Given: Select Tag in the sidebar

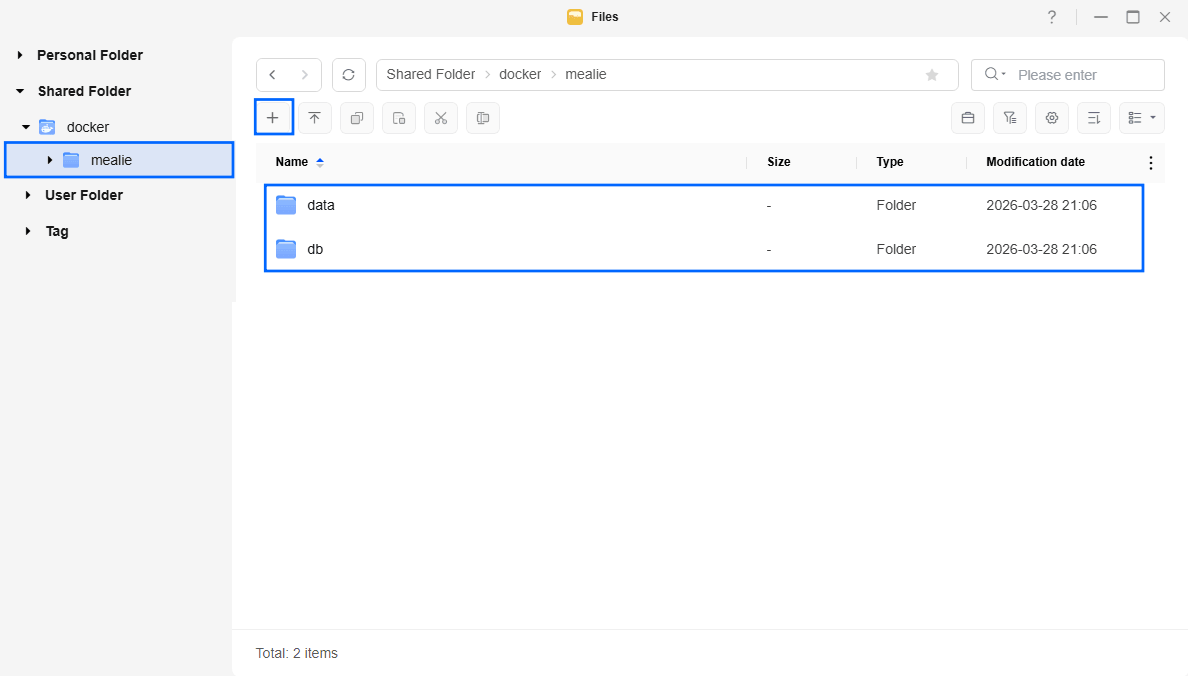Looking at the screenshot, I should click(x=57, y=231).
